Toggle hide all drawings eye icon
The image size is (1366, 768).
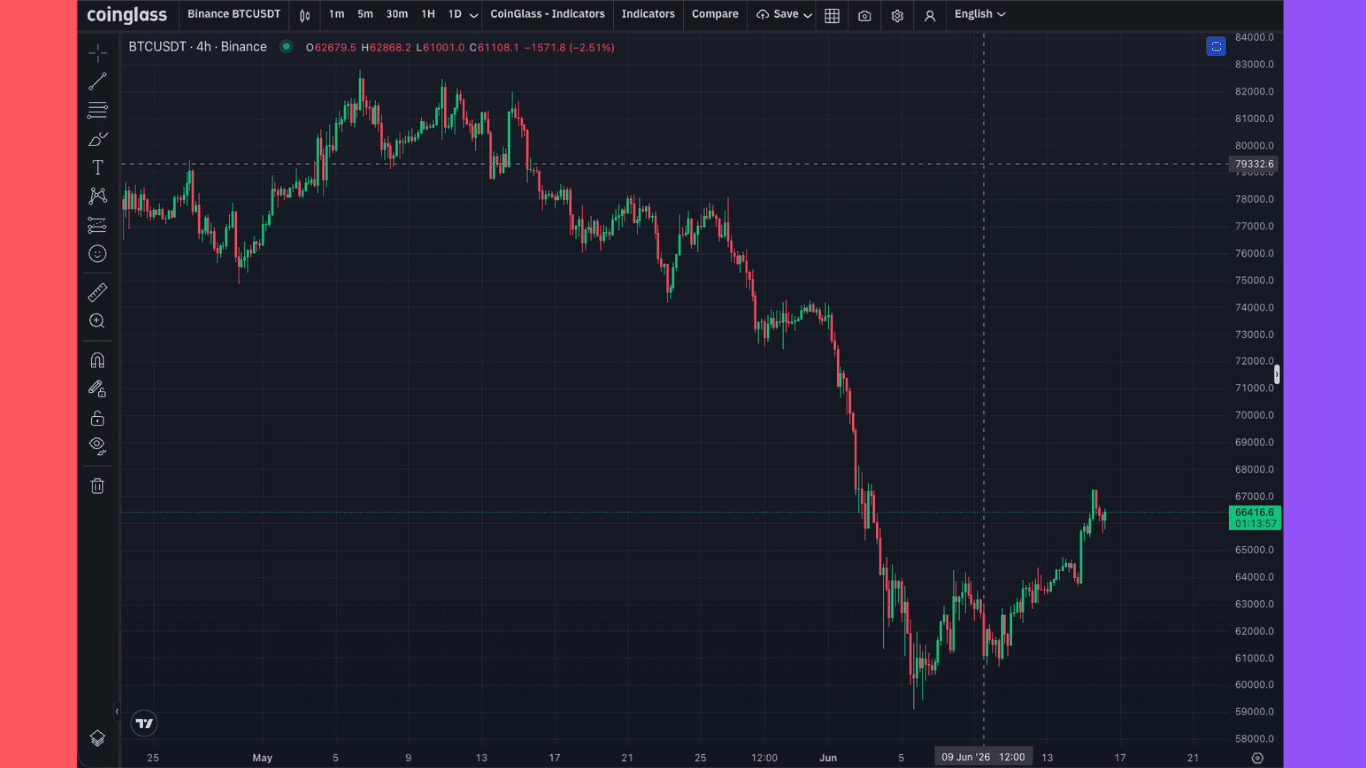click(97, 446)
